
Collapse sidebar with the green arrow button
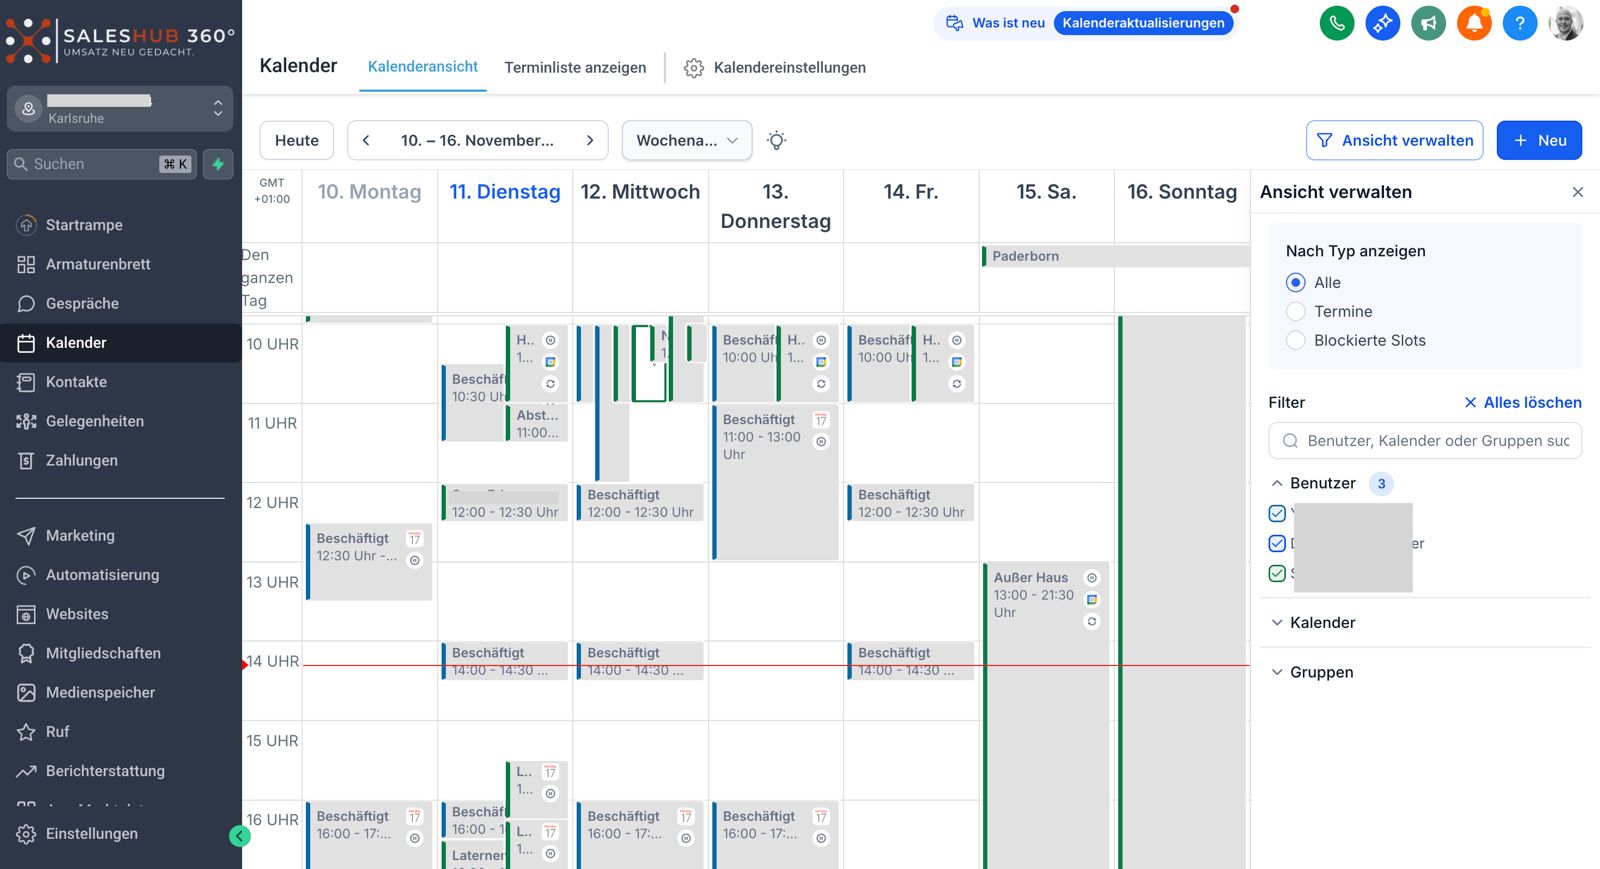[x=240, y=836]
